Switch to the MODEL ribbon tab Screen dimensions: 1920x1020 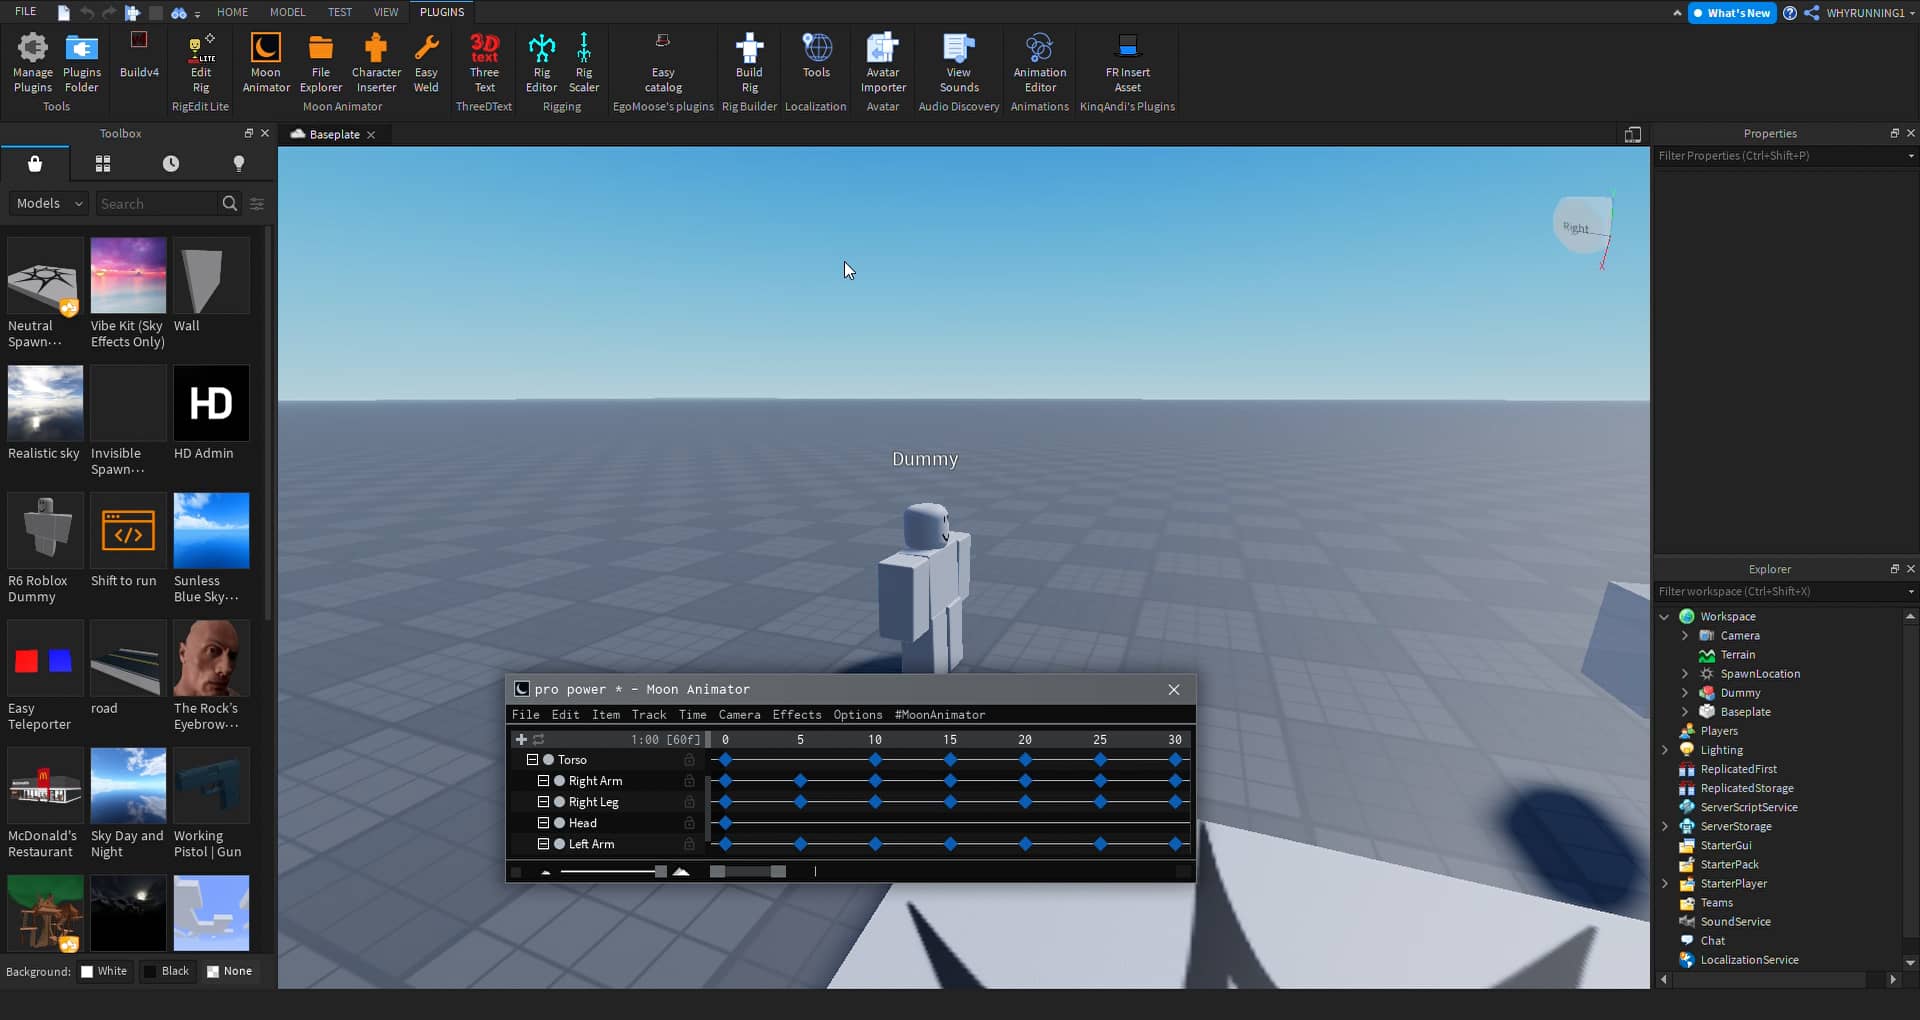click(x=288, y=12)
